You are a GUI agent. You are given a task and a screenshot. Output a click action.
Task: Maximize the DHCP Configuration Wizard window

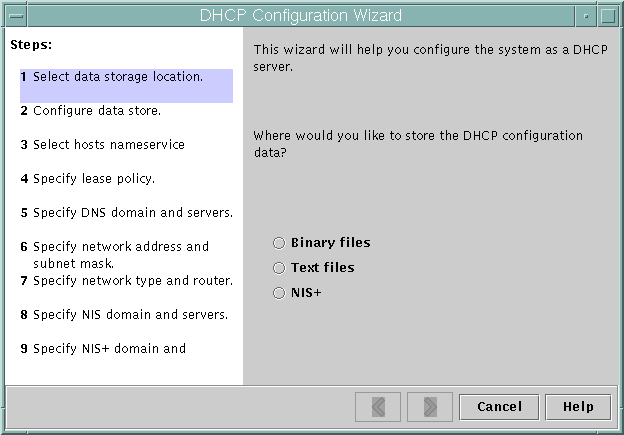(608, 15)
